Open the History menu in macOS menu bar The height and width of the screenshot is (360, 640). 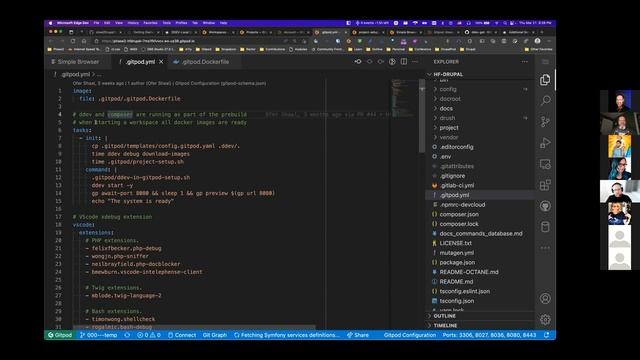[133, 23]
